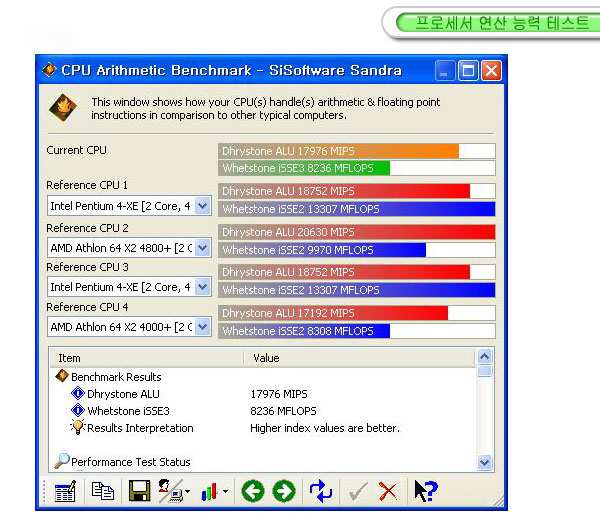The height and width of the screenshot is (524, 600).
Task: Expand the Reference CPU 2 dropdown arrow
Action: (202, 248)
